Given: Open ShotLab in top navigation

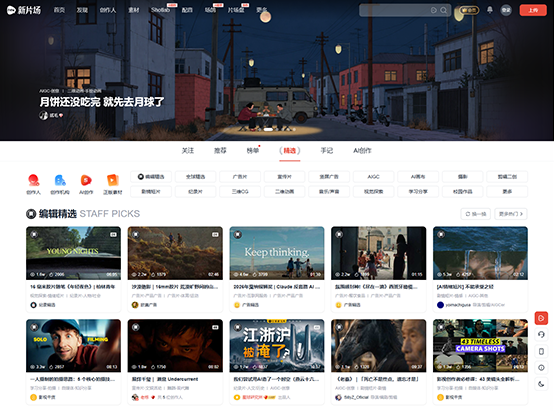Looking at the screenshot, I should click(x=160, y=10).
